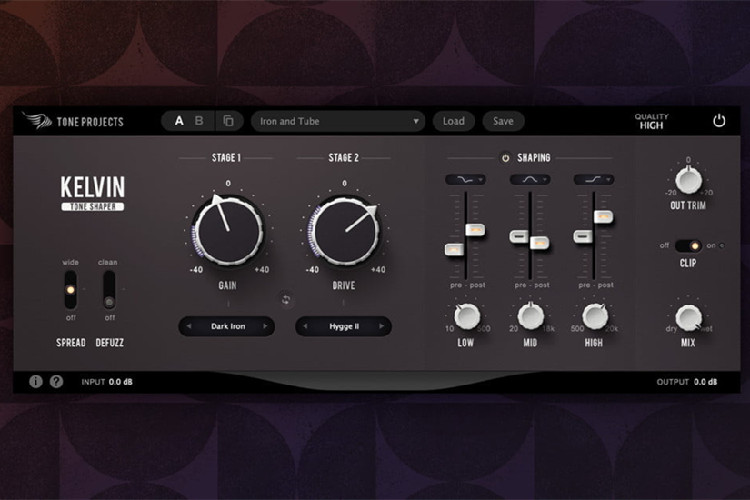Viewport: 750px width, 500px height.
Task: Open the help question mark icon
Action: 56,381
